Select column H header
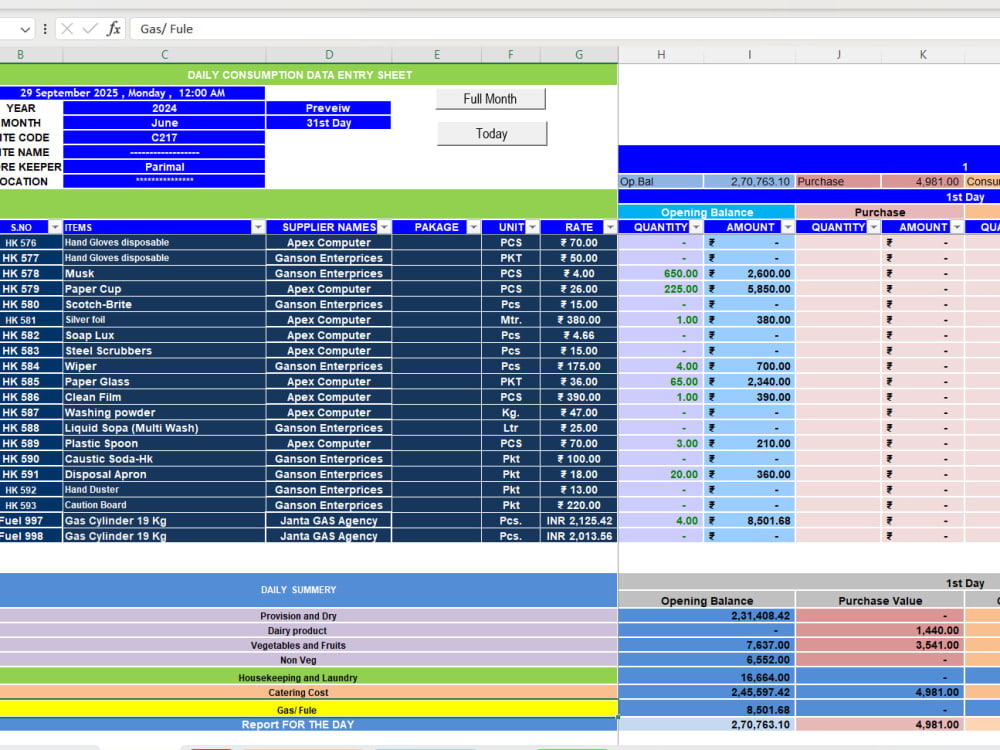Image resolution: width=1000 pixels, height=750 pixels. click(x=661, y=55)
